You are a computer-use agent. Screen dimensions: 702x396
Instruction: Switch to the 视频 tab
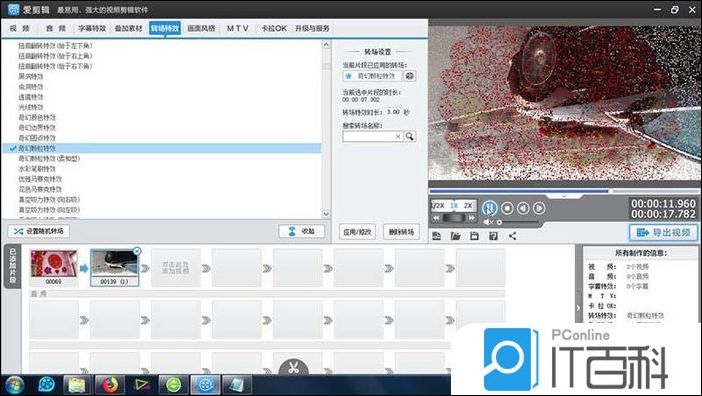click(20, 28)
